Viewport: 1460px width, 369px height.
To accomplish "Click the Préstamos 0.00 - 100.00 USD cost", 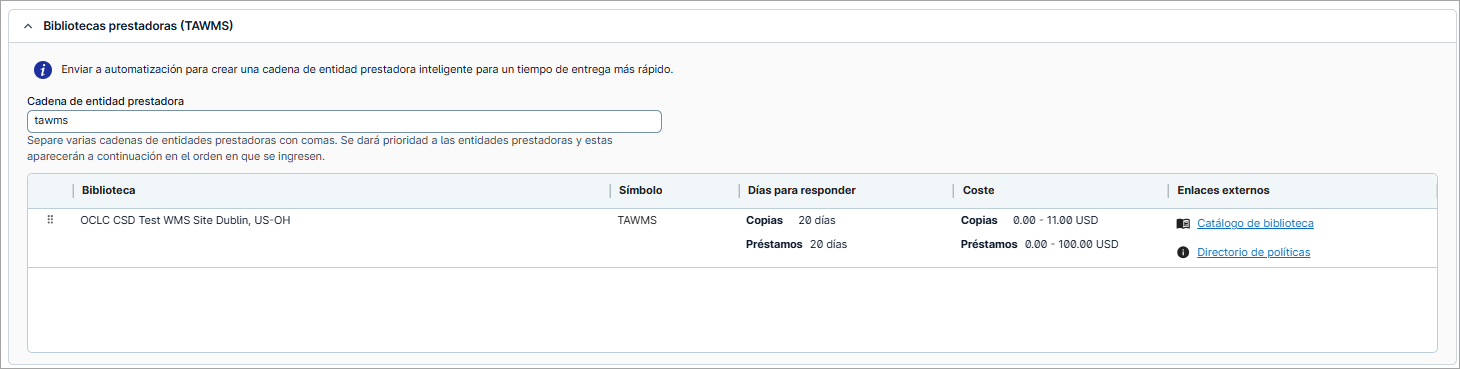I will [1039, 244].
